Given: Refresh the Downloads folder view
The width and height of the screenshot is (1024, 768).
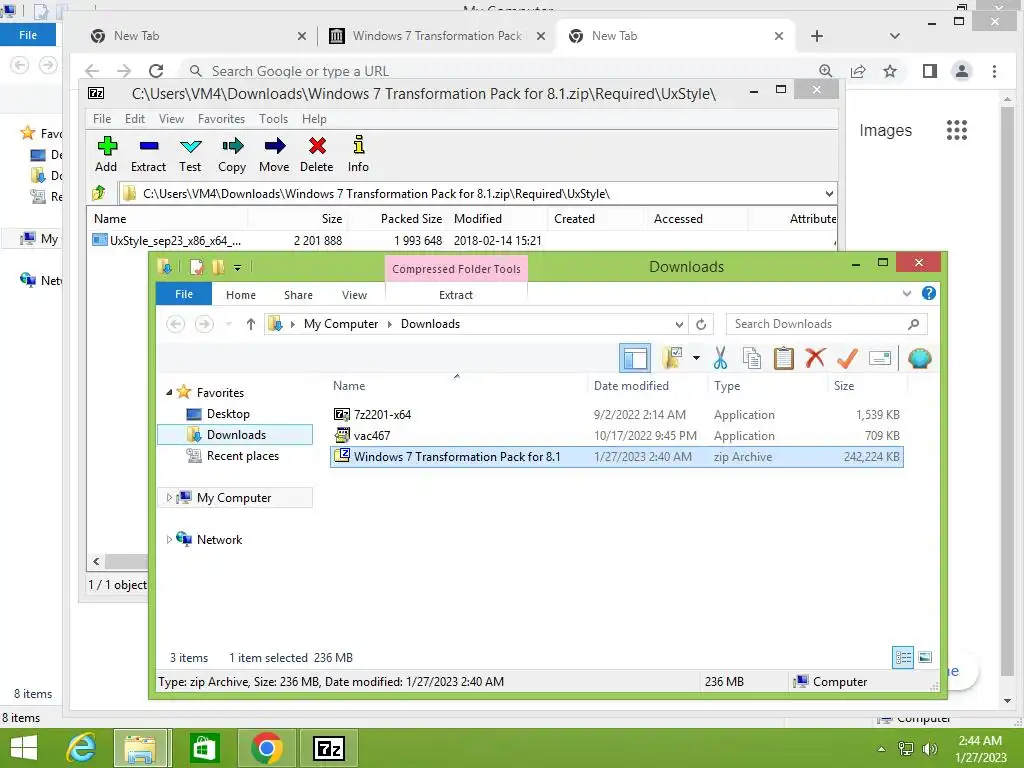Looking at the screenshot, I should 701,324.
